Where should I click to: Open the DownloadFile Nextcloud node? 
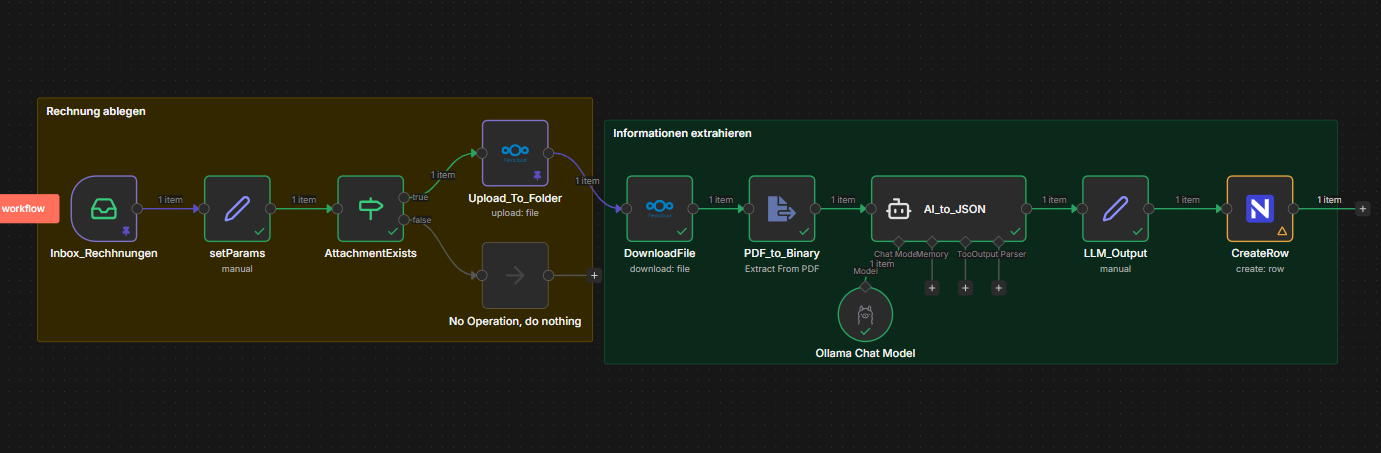659,208
